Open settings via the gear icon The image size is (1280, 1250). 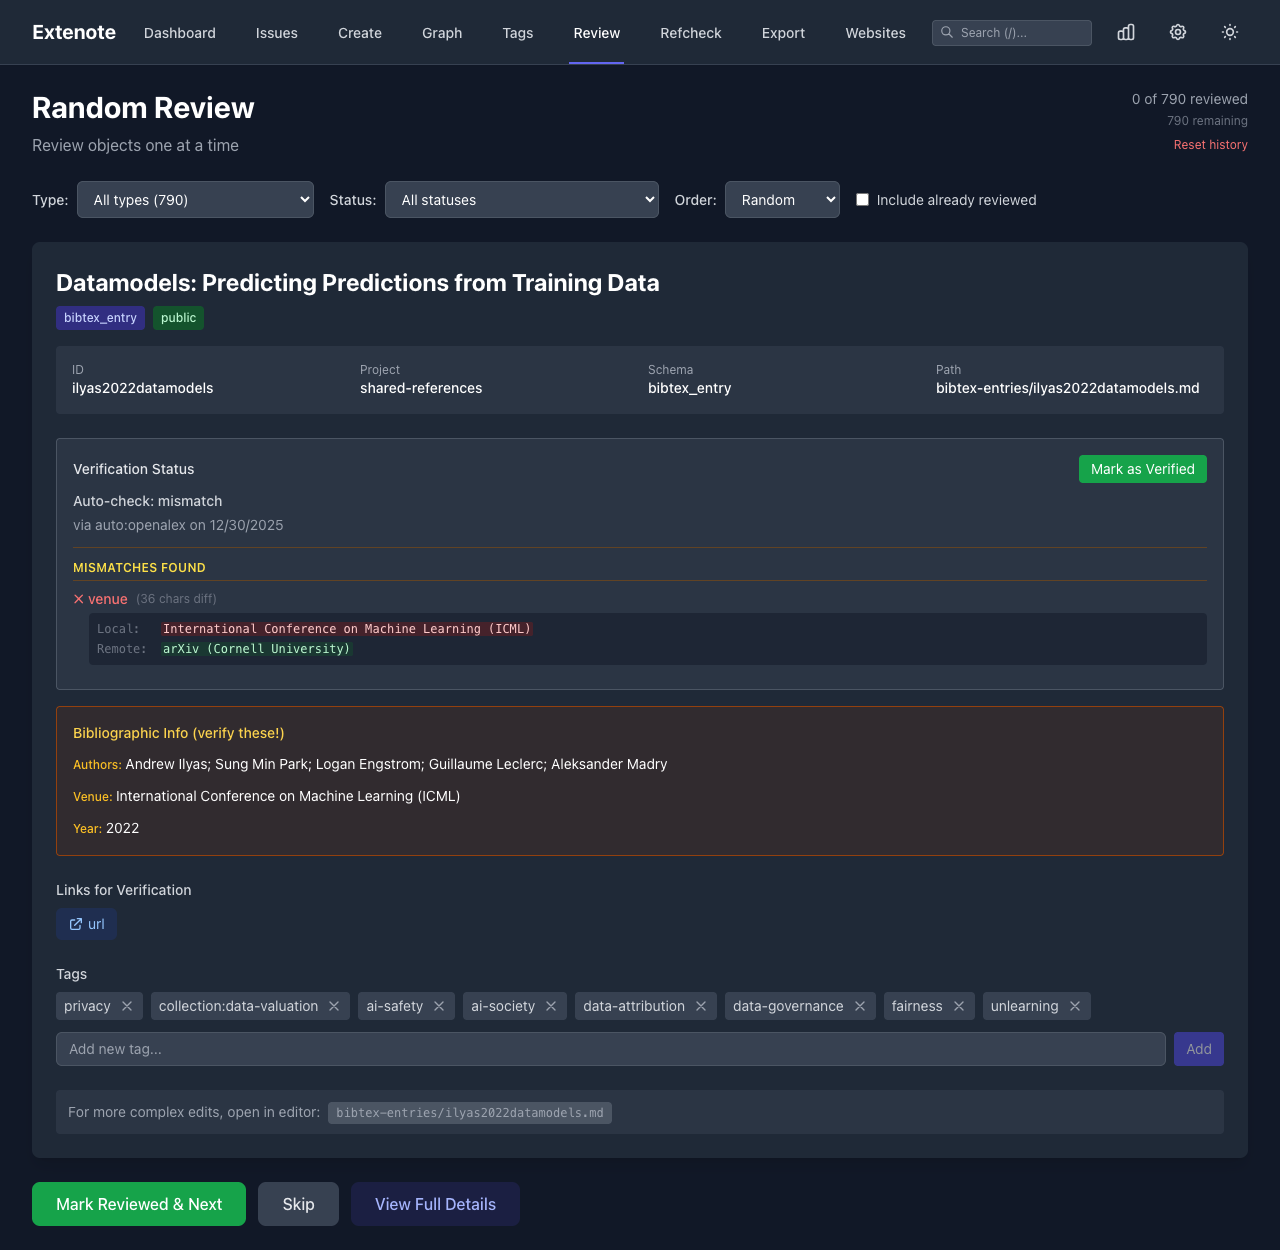tap(1178, 32)
